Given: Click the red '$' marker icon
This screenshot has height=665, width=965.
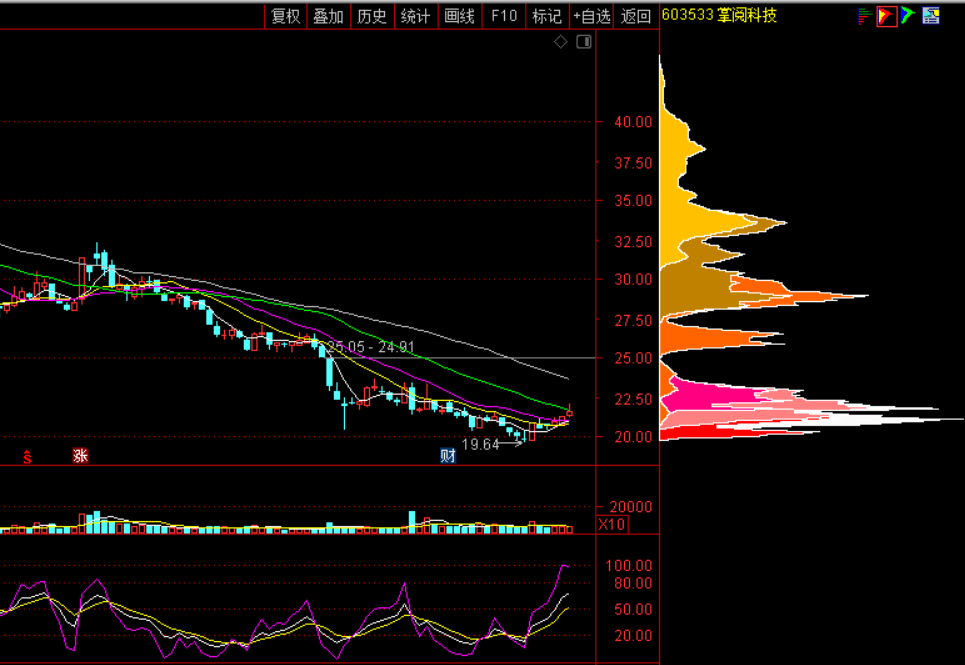Looking at the screenshot, I should click(28, 457).
